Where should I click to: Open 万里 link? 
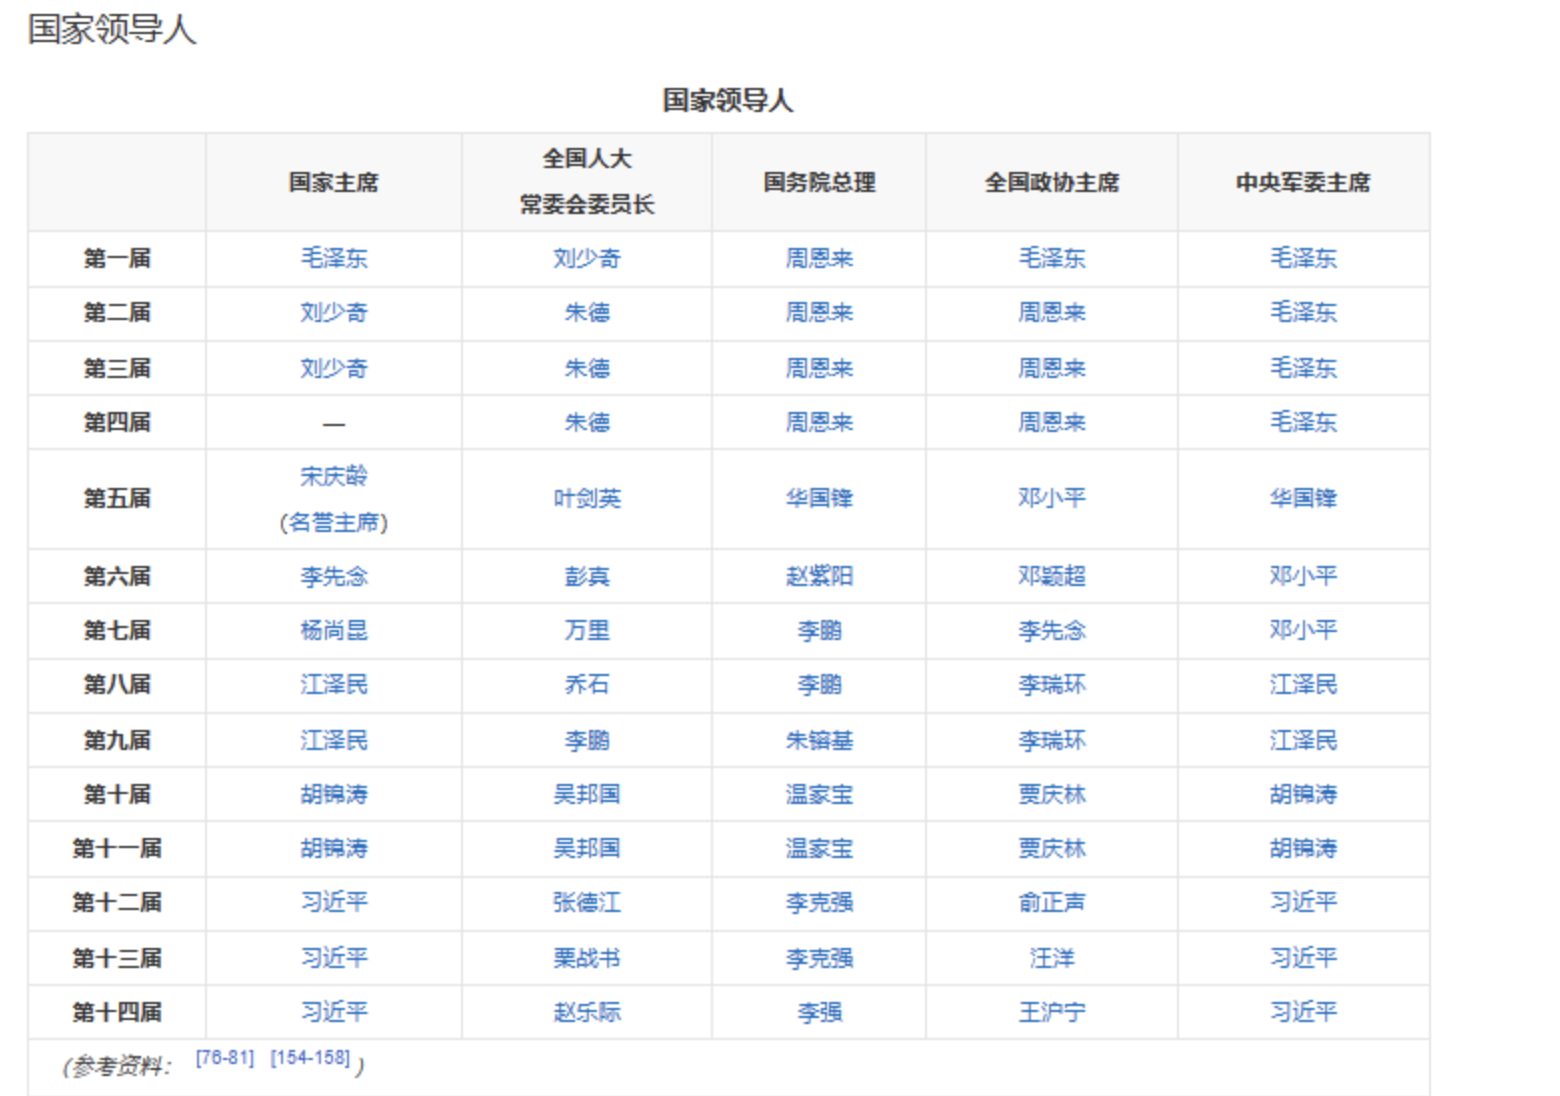click(x=587, y=630)
